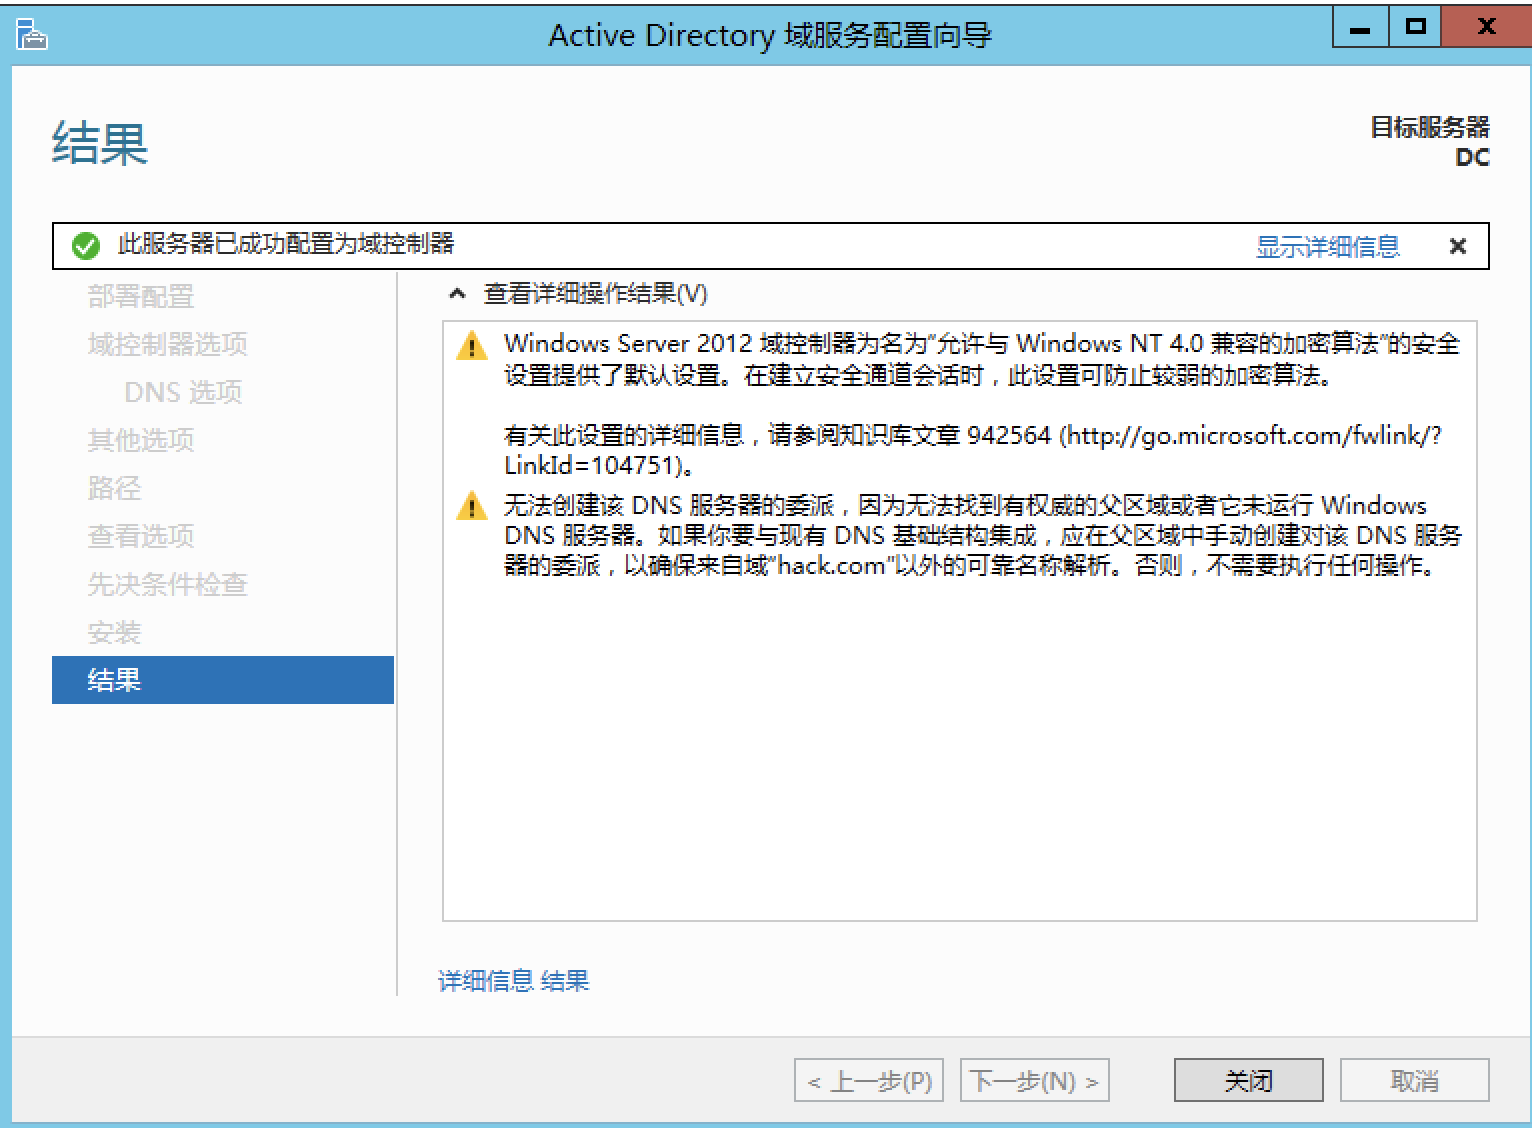Viewport: 1532px width, 1128px height.
Task: Click the NT 4.0 encryption warning icon
Action: click(471, 346)
